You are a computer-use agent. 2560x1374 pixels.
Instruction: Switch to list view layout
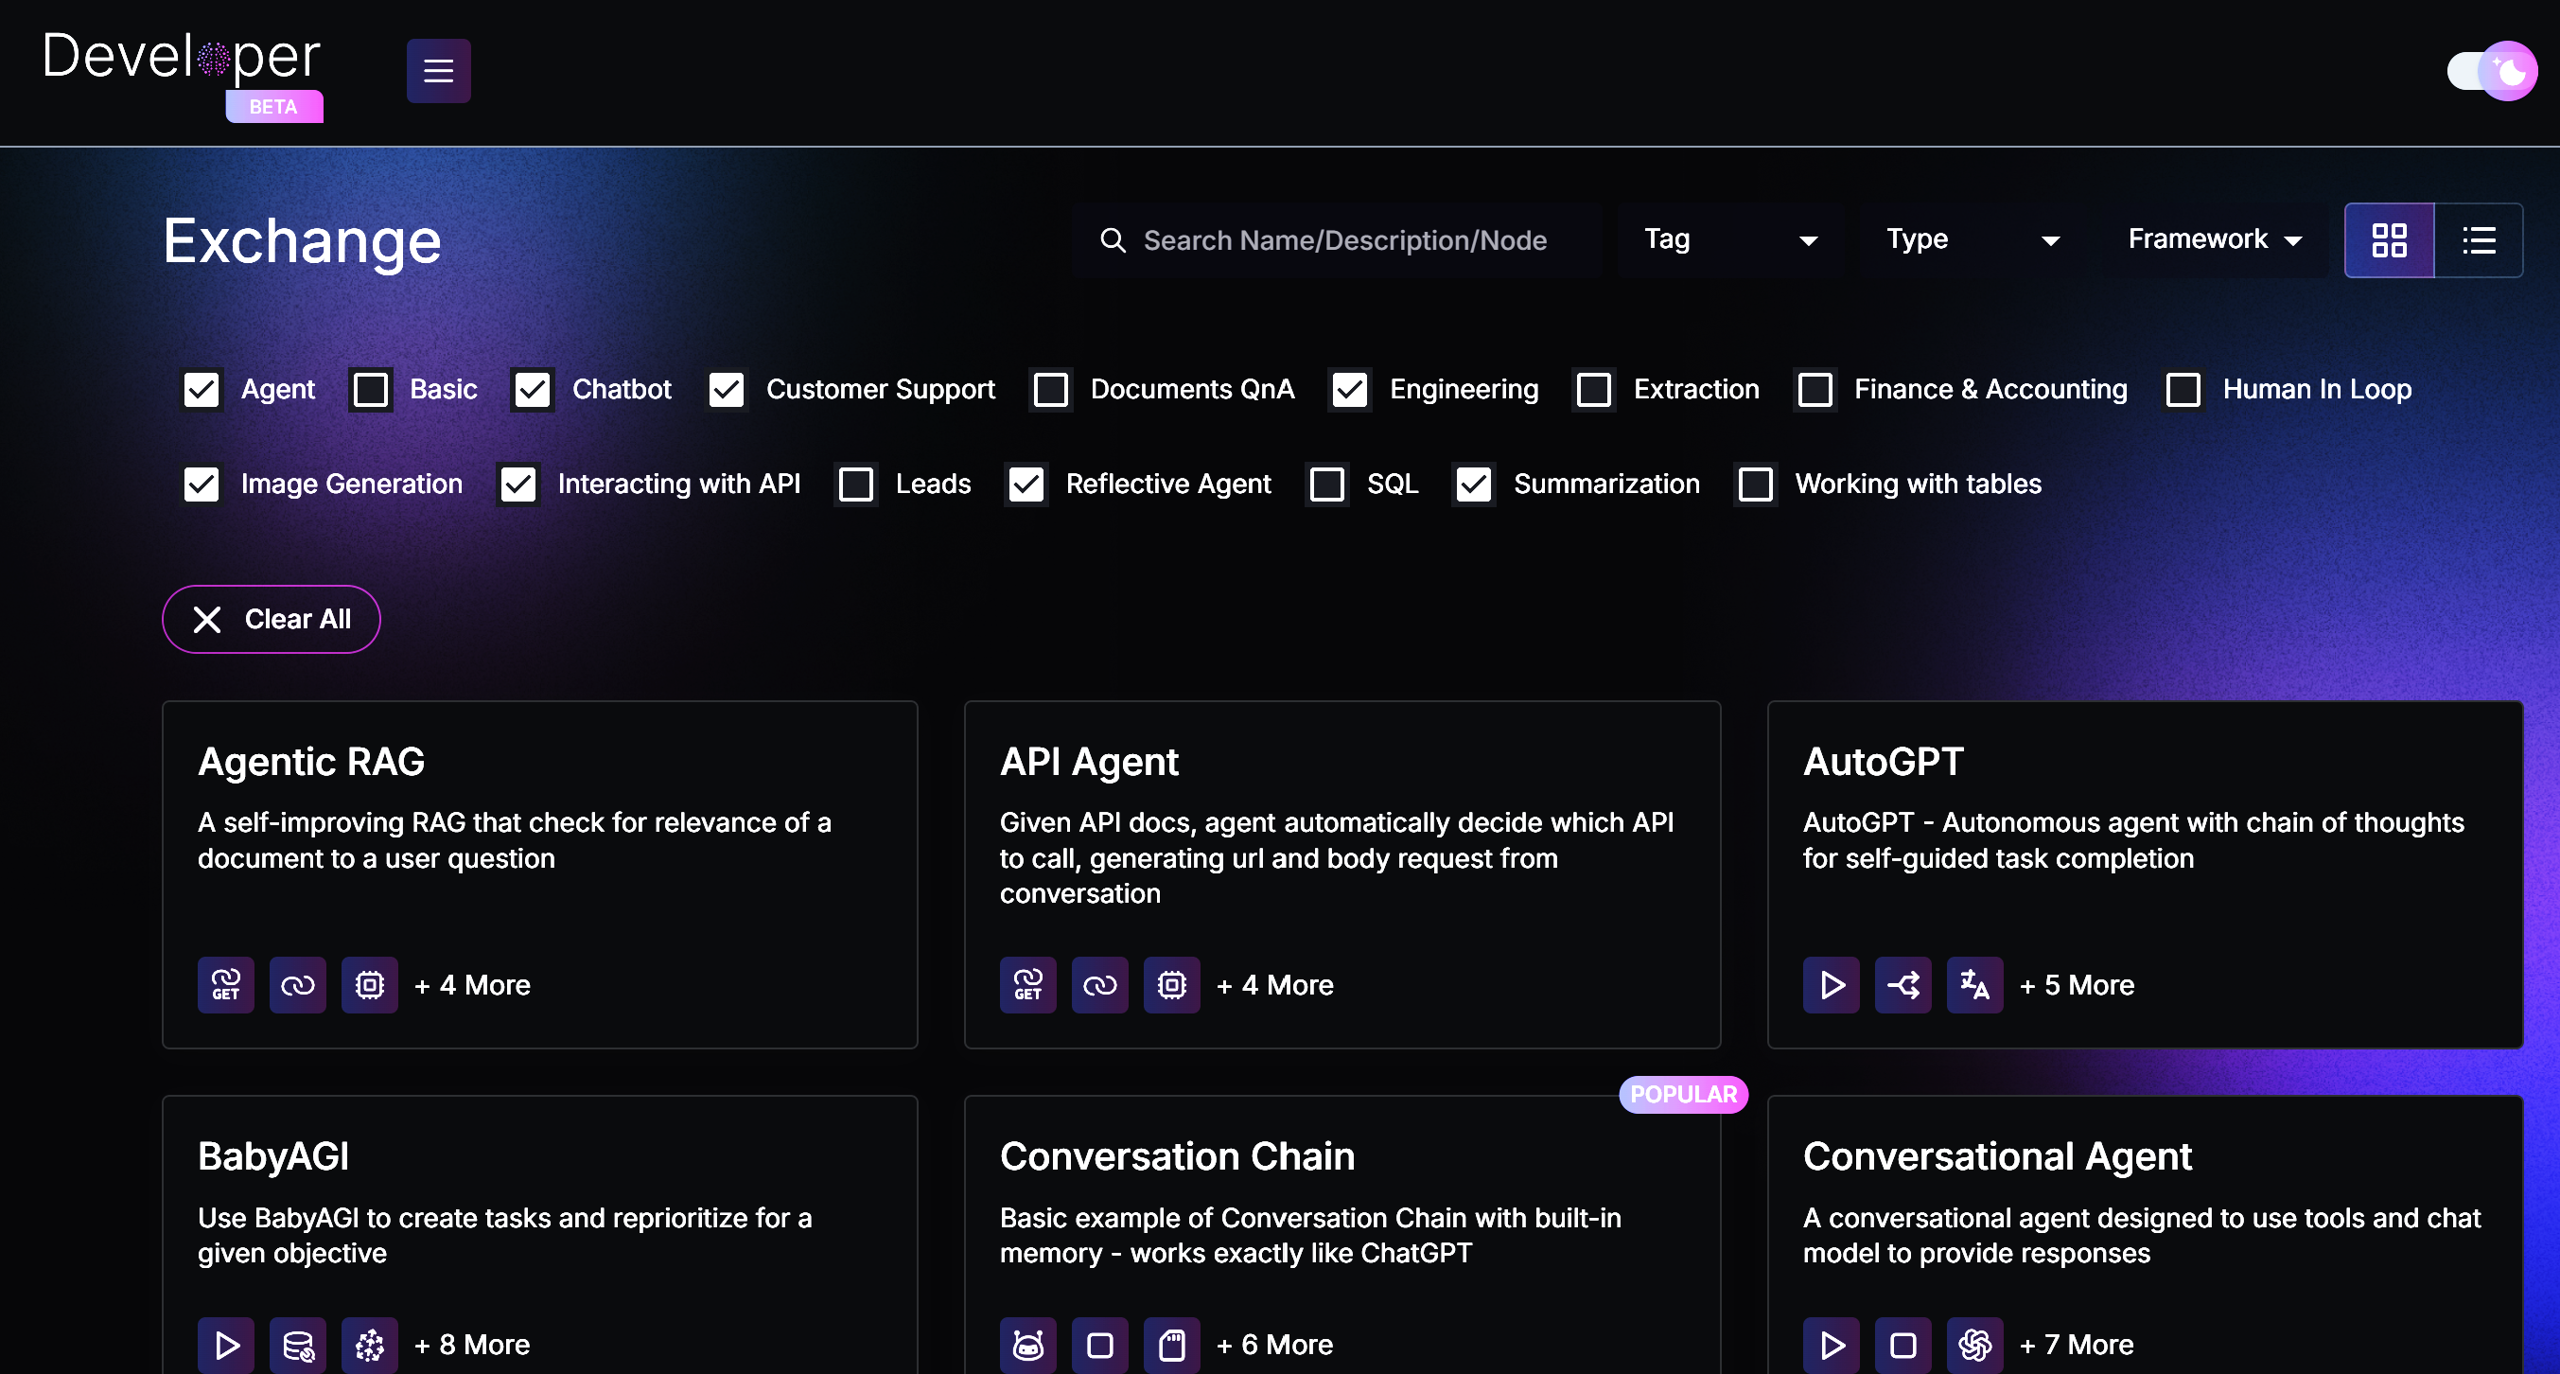point(2478,240)
